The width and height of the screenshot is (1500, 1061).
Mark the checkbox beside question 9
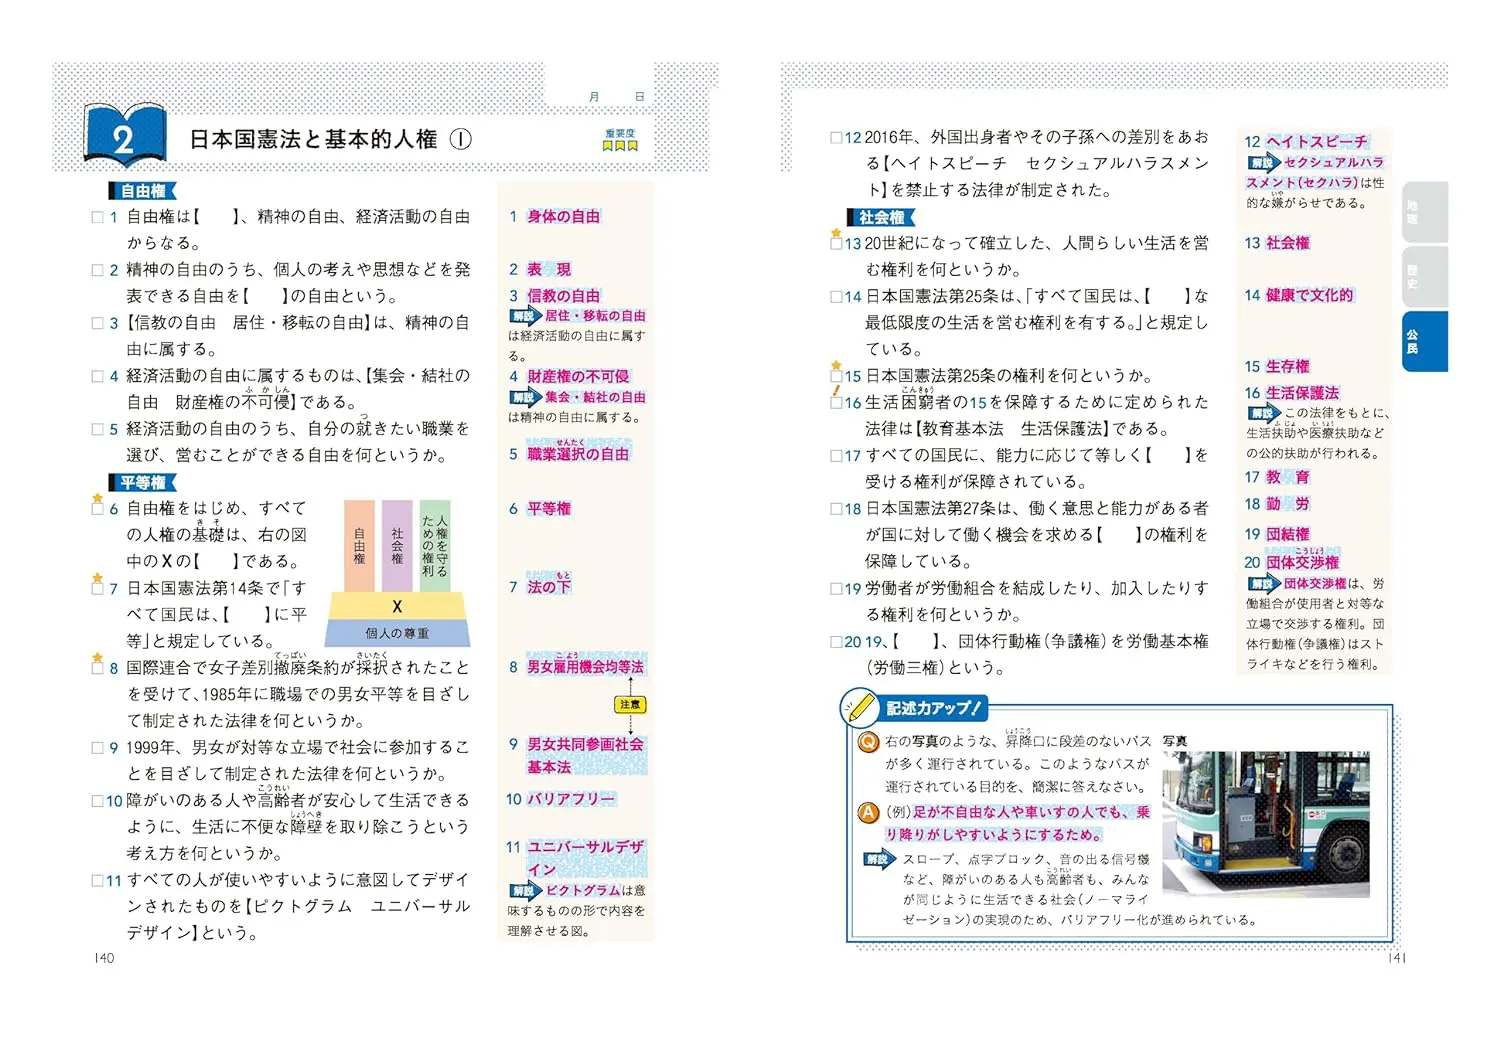[x=98, y=748]
